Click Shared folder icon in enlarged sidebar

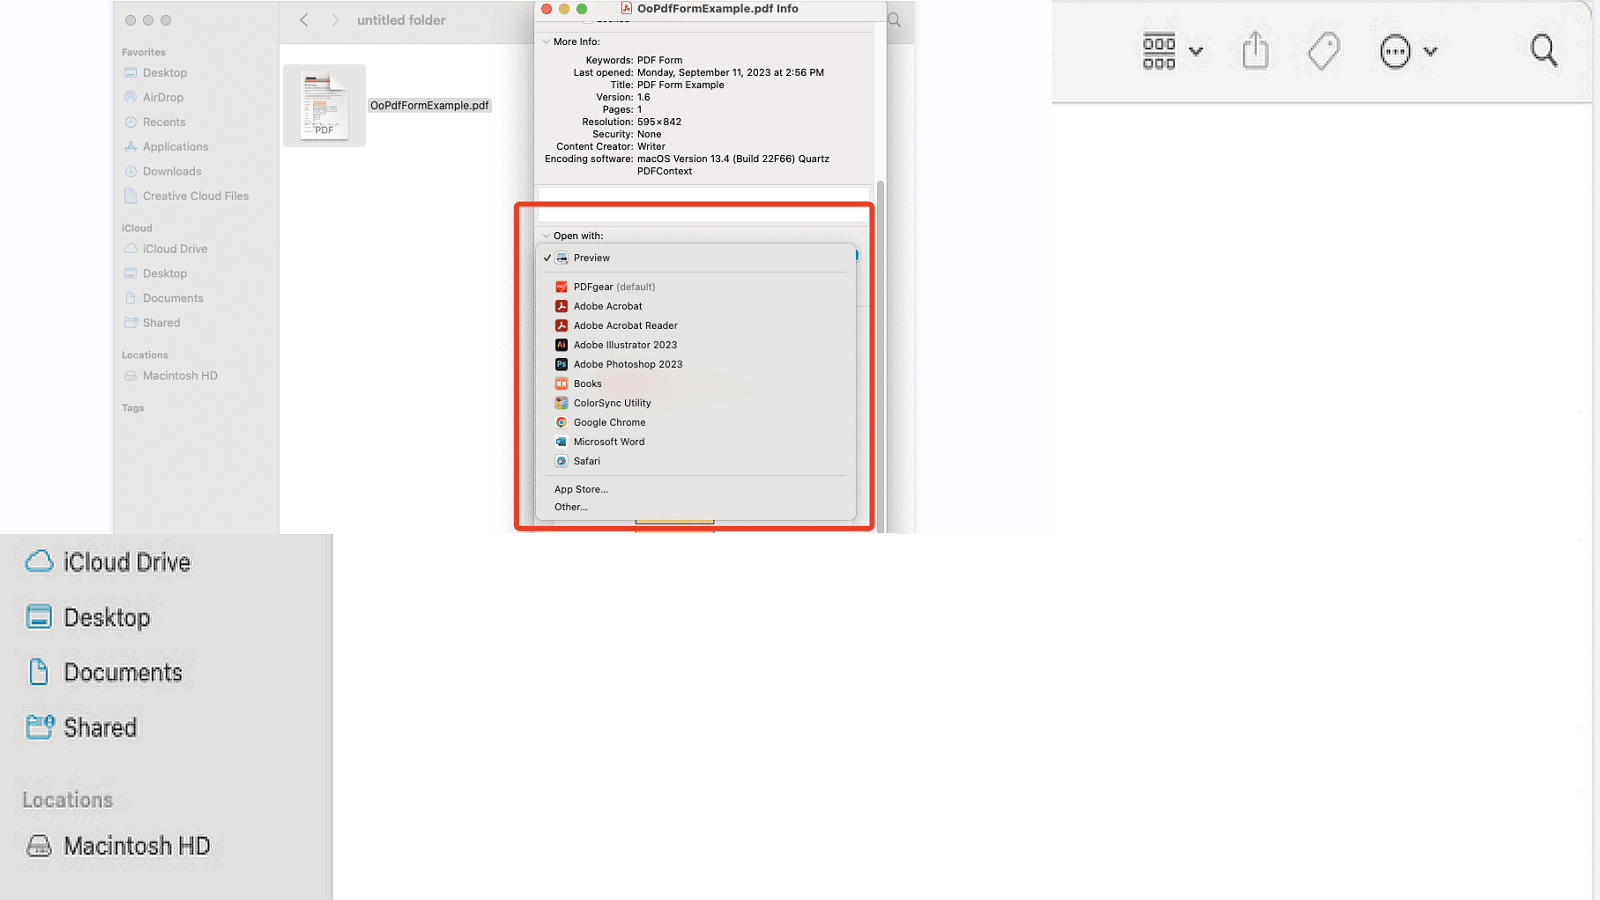(39, 727)
